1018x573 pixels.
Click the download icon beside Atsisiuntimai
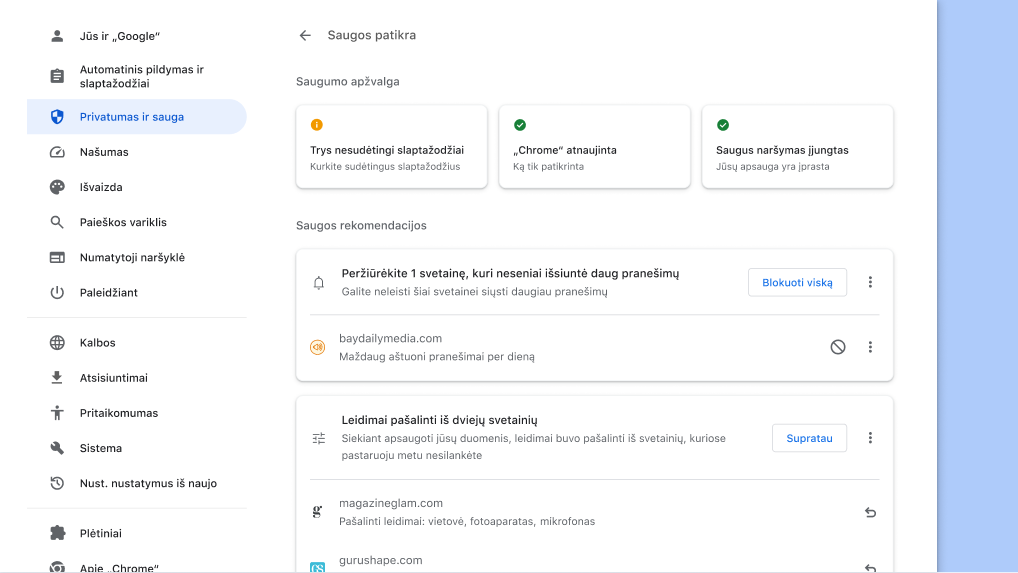pos(57,378)
